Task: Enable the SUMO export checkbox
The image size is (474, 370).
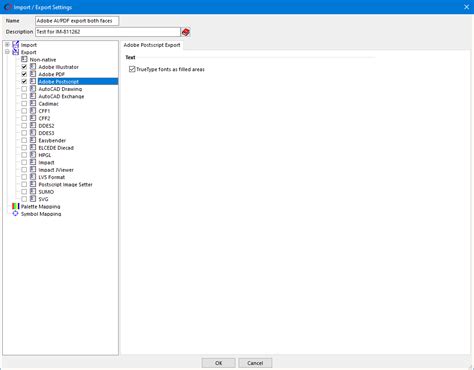Action: [24, 191]
